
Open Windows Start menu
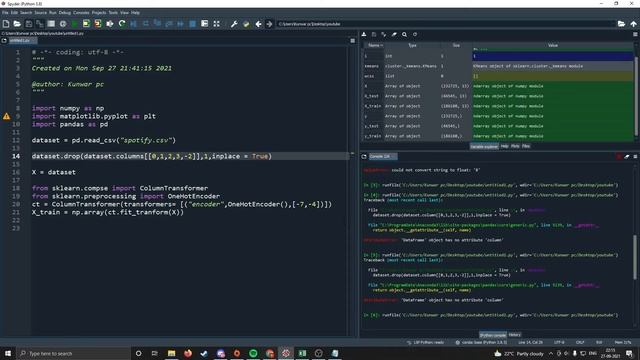coord(7,353)
